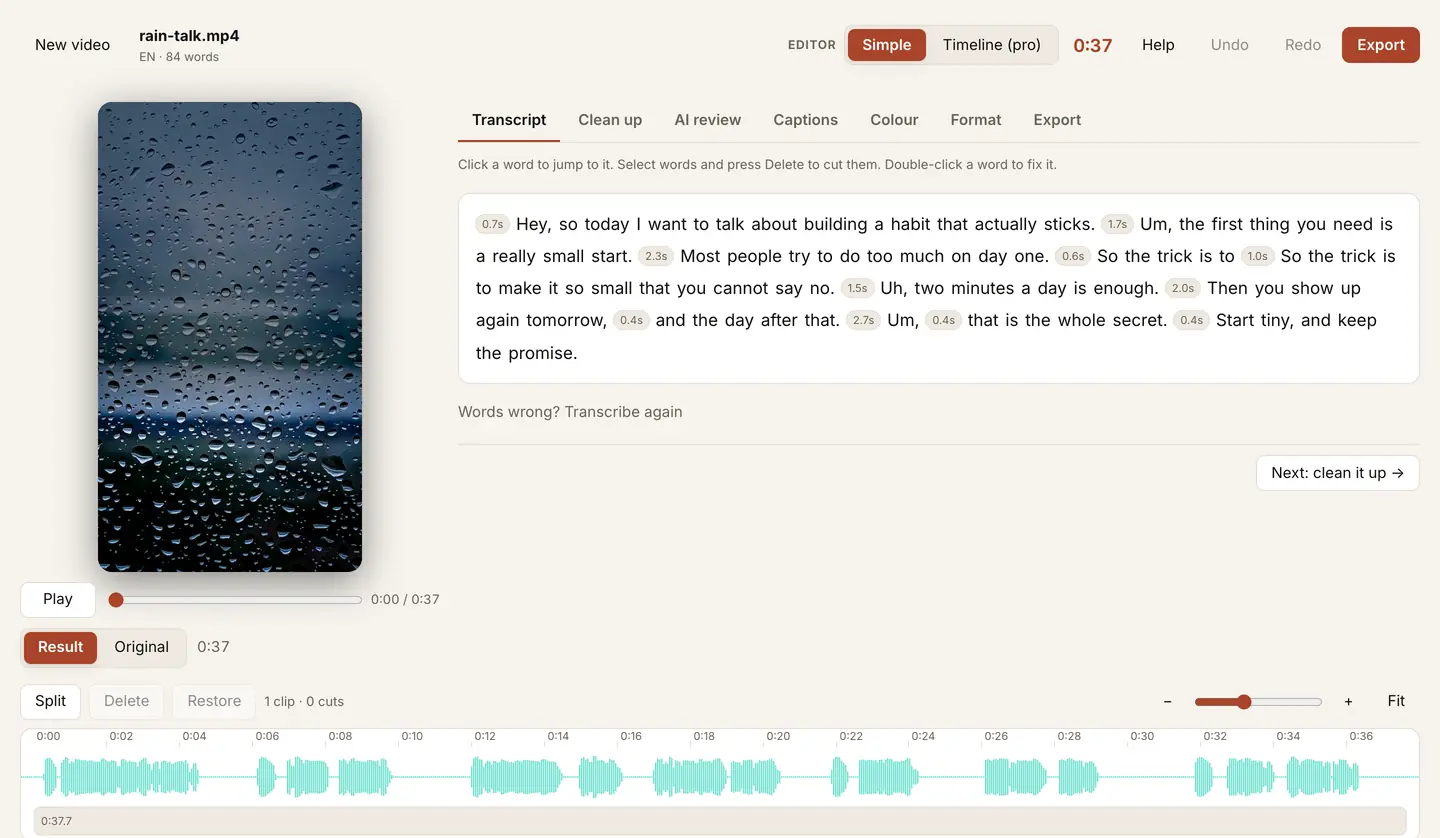
Task: Click the word 'promise.' in transcript
Action: click(x=541, y=353)
